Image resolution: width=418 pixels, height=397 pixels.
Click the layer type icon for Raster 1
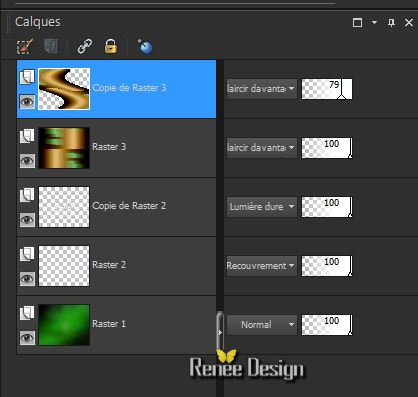click(x=27, y=313)
